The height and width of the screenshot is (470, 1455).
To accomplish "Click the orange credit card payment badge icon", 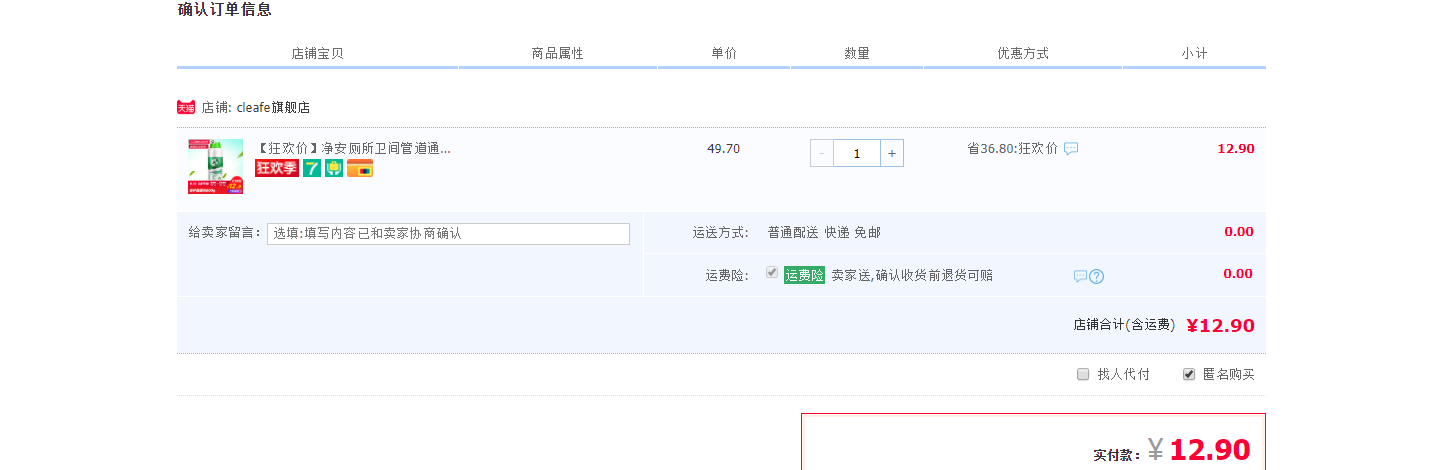I will click(360, 168).
